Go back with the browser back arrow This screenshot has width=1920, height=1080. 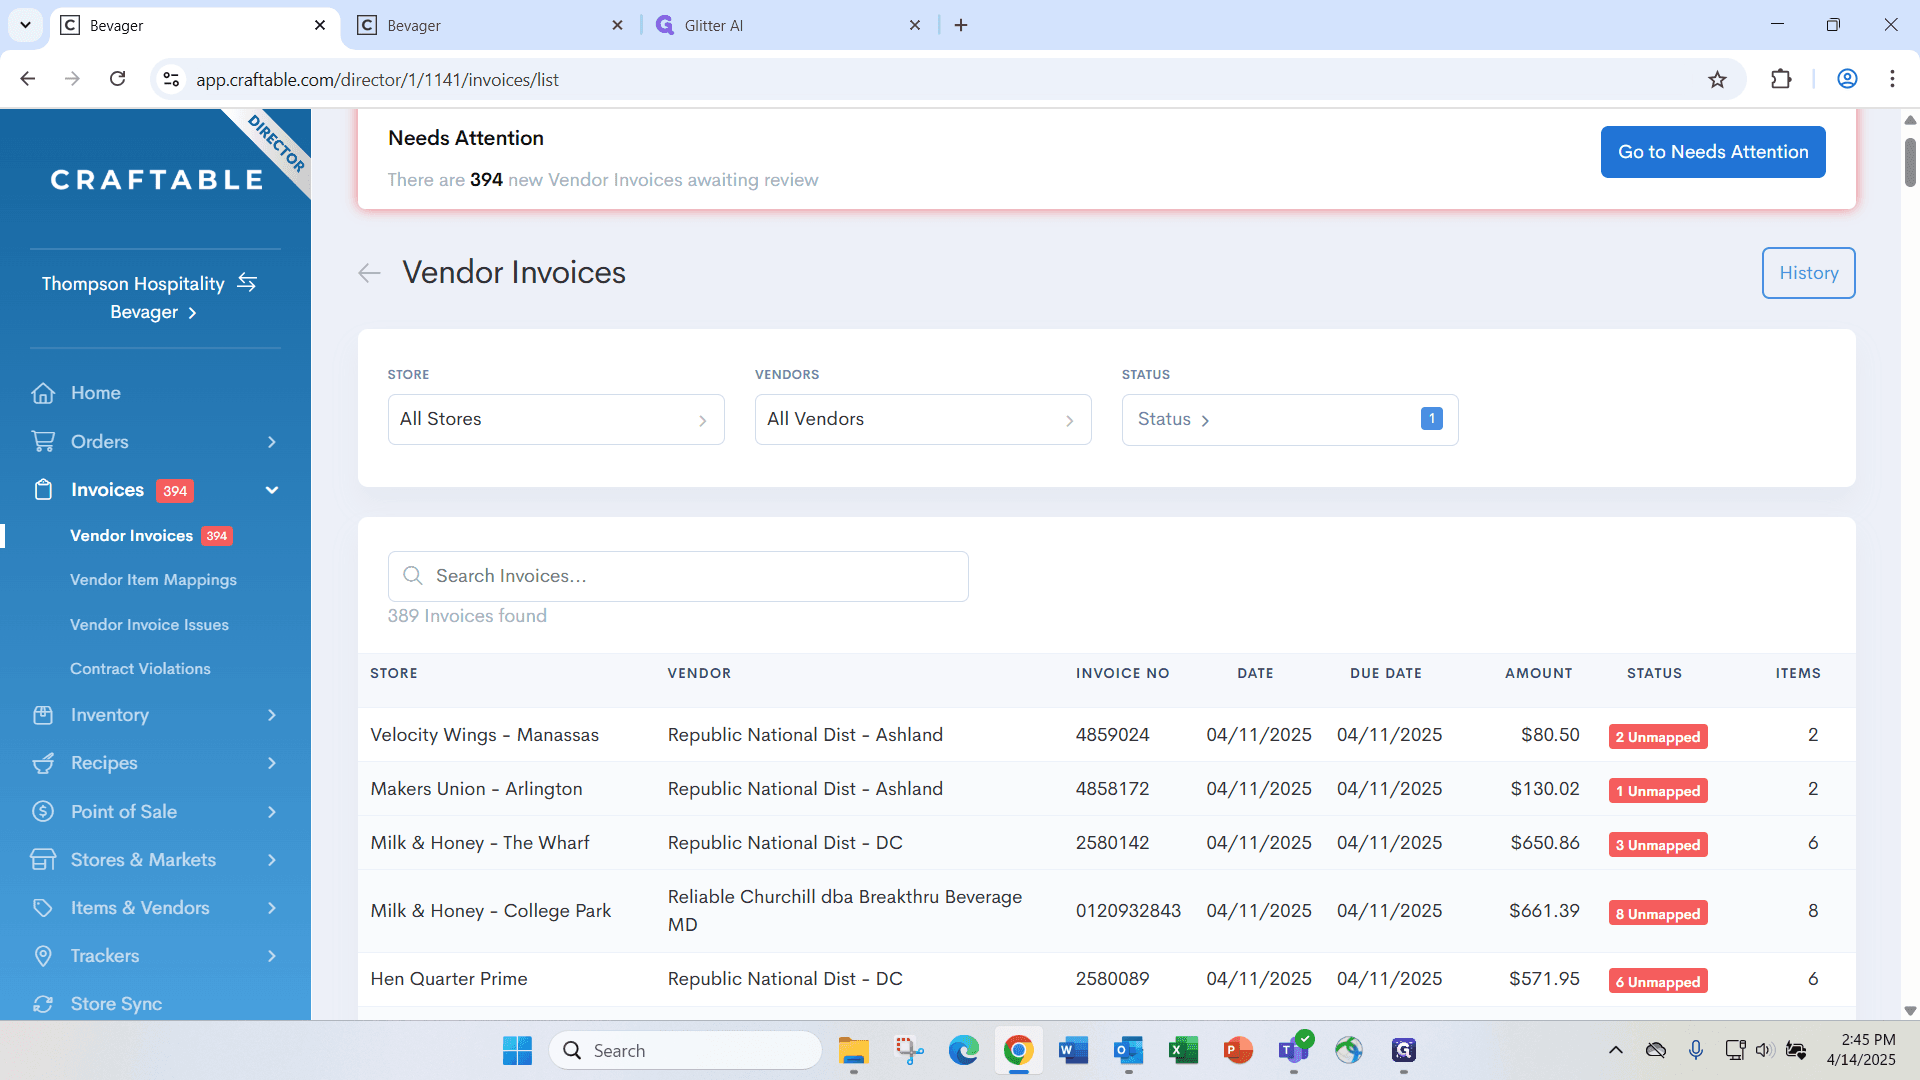point(28,79)
